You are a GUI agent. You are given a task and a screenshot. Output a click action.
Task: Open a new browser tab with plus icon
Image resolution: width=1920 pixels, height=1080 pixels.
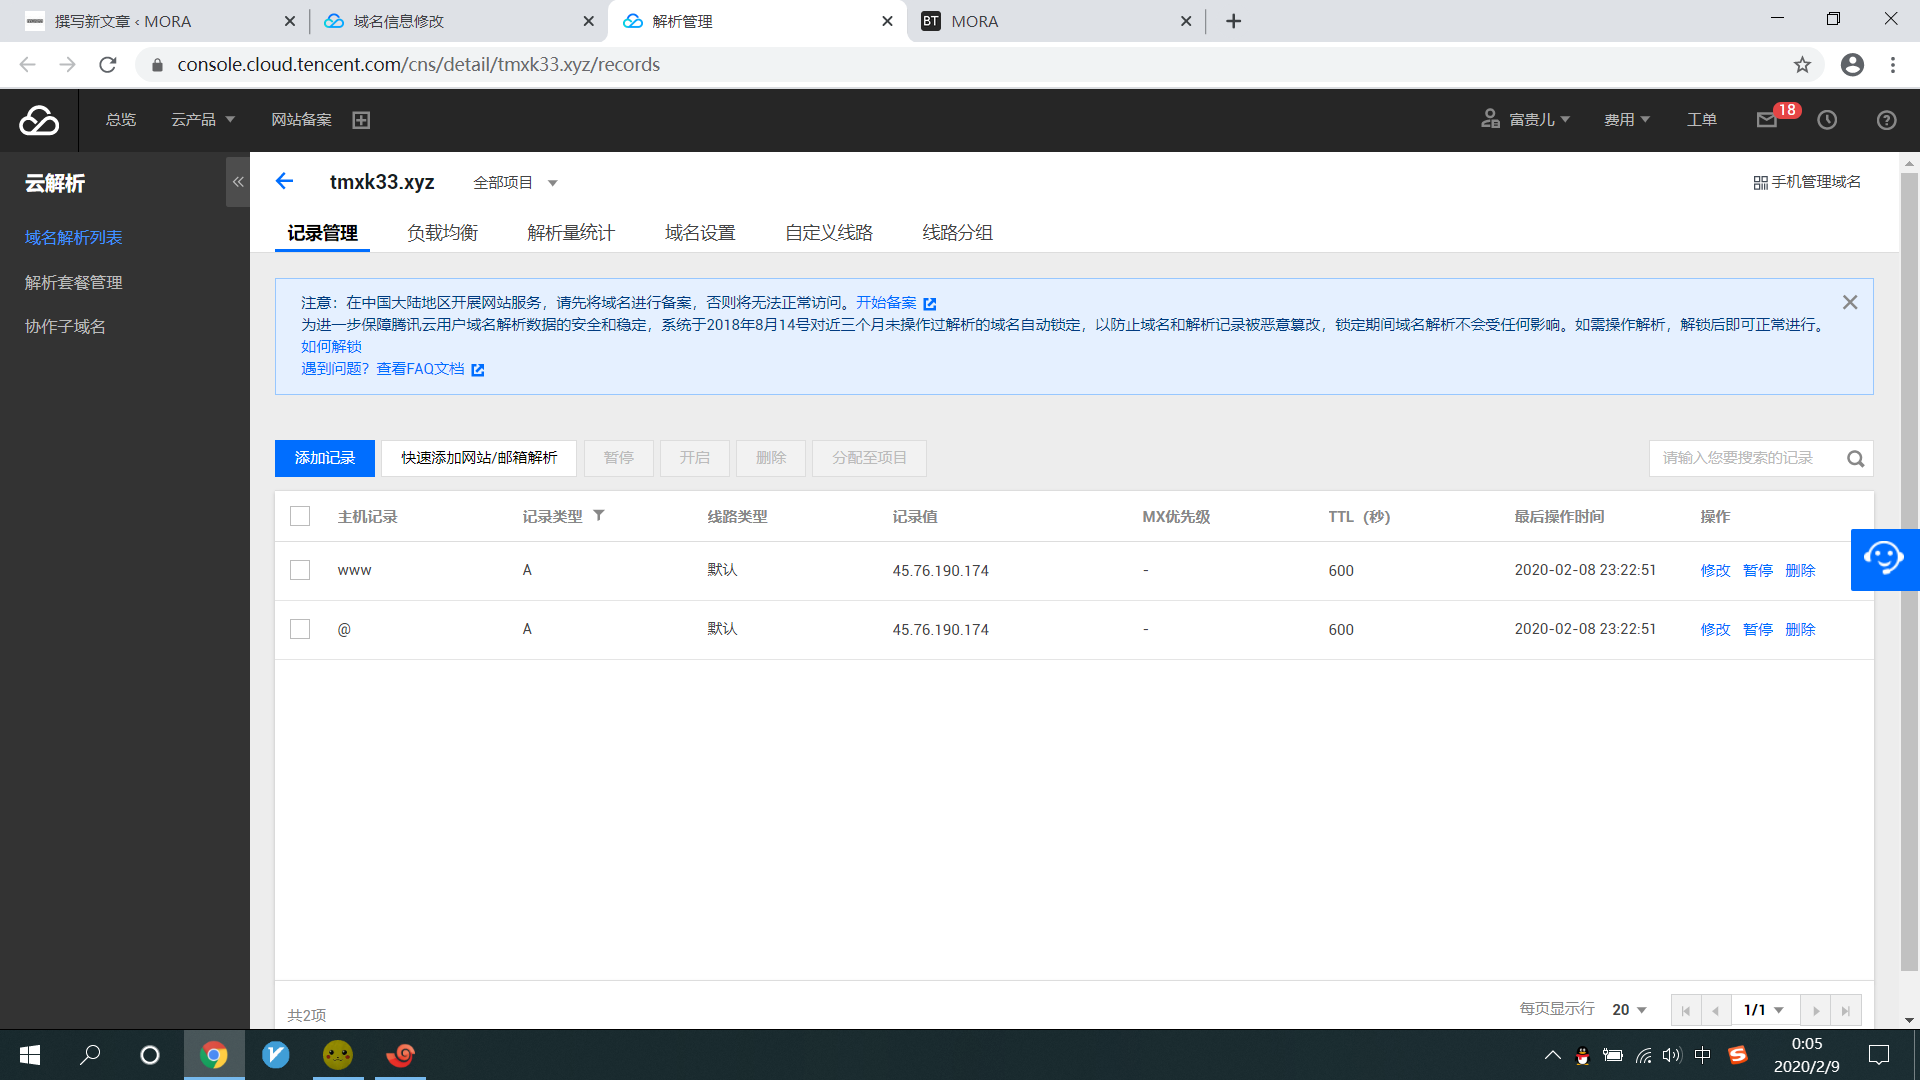[x=1233, y=21]
